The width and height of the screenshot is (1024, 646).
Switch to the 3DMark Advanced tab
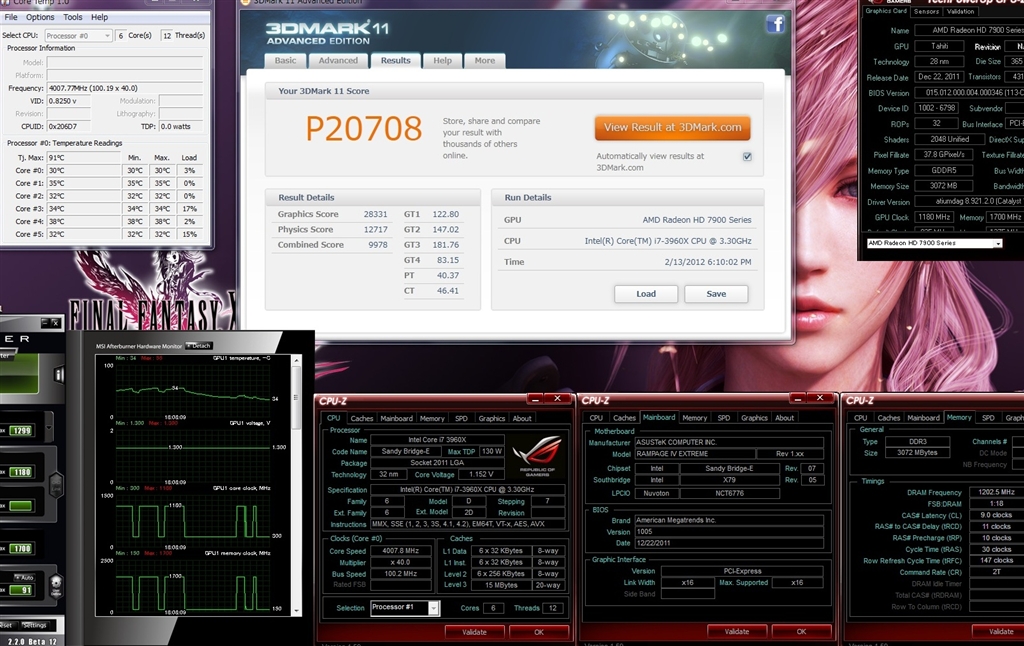pos(338,61)
